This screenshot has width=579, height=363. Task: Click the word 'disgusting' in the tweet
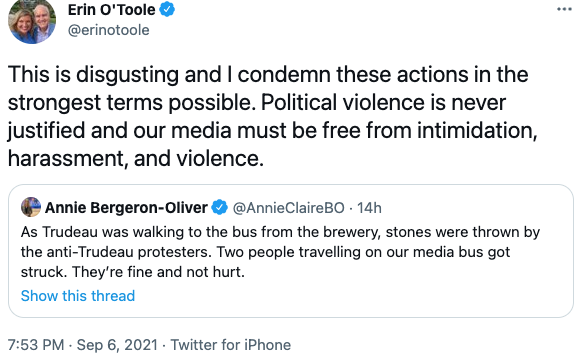click(127, 75)
